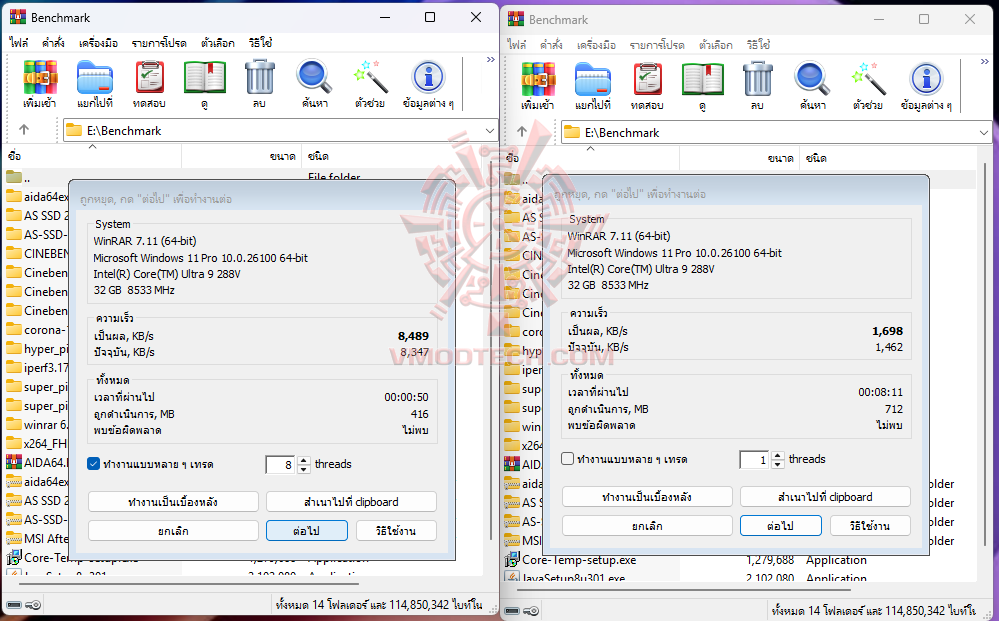Viewport: 999px width, 621px height.
Task: Click AIDA64 archive icon in left file list
Action: click(14, 462)
